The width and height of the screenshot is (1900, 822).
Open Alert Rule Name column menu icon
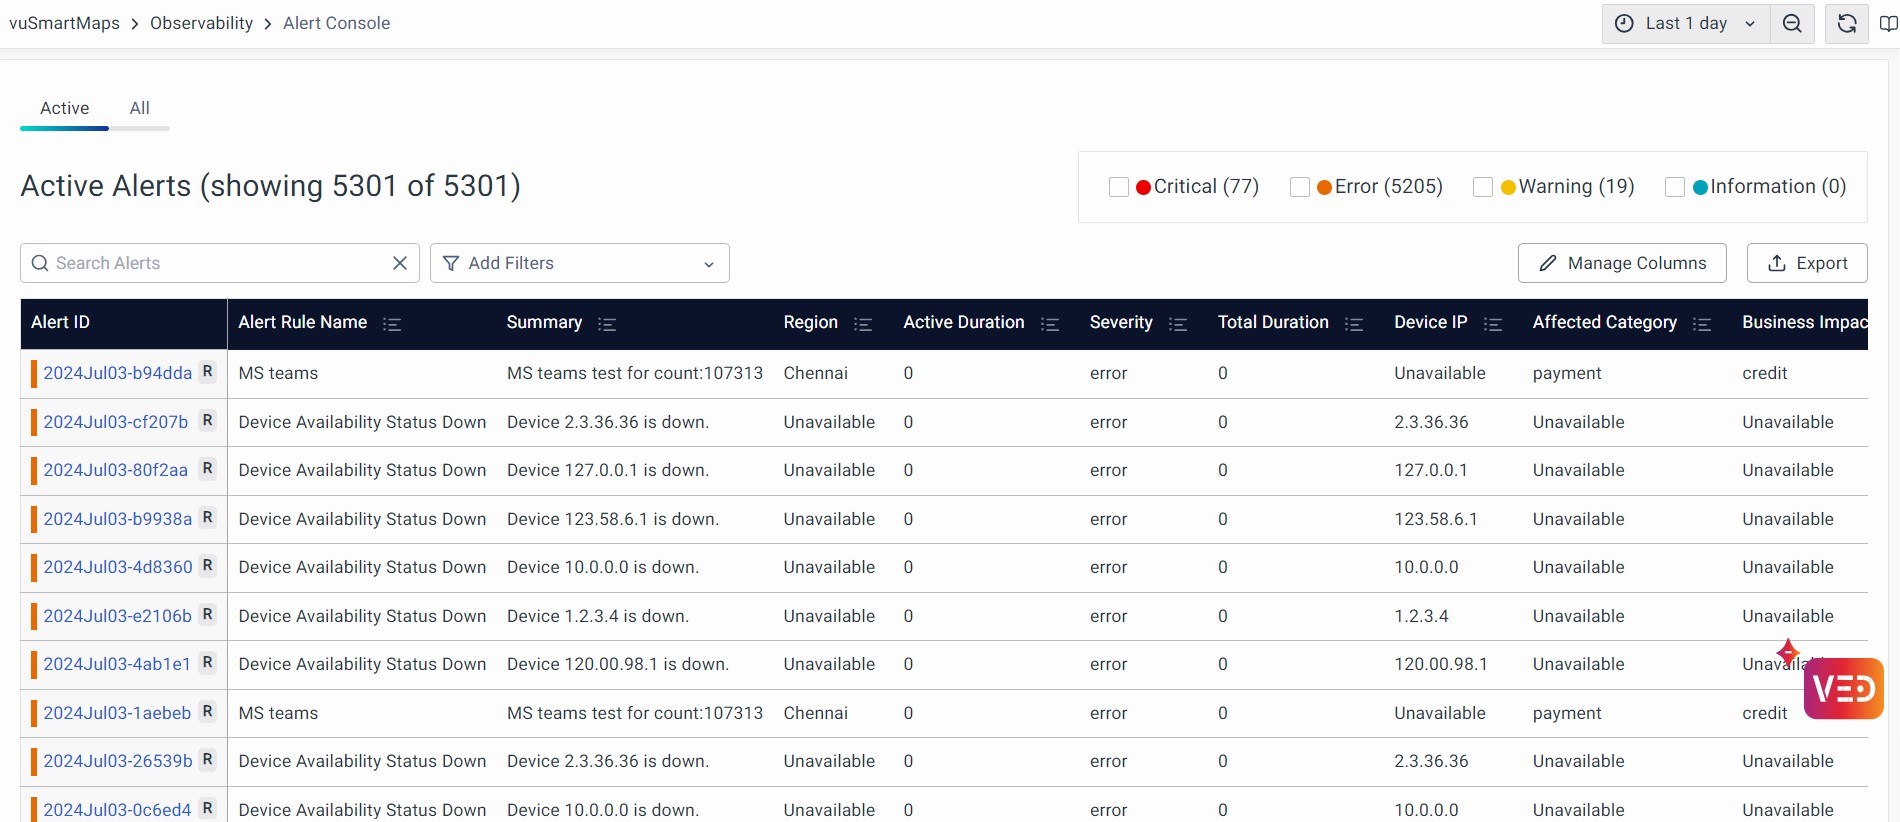click(392, 324)
